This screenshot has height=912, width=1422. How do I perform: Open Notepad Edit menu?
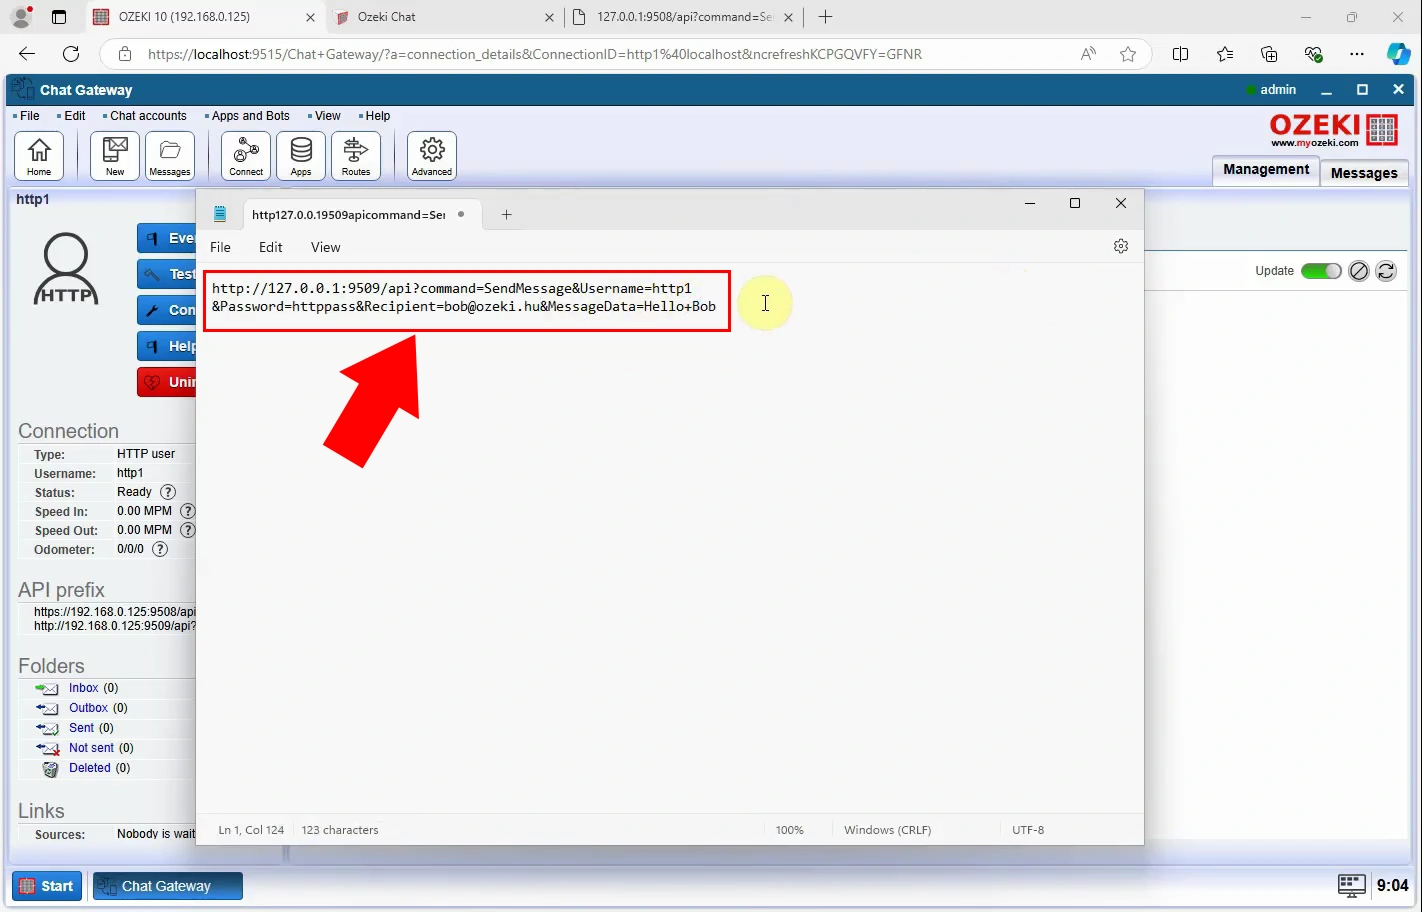click(271, 247)
